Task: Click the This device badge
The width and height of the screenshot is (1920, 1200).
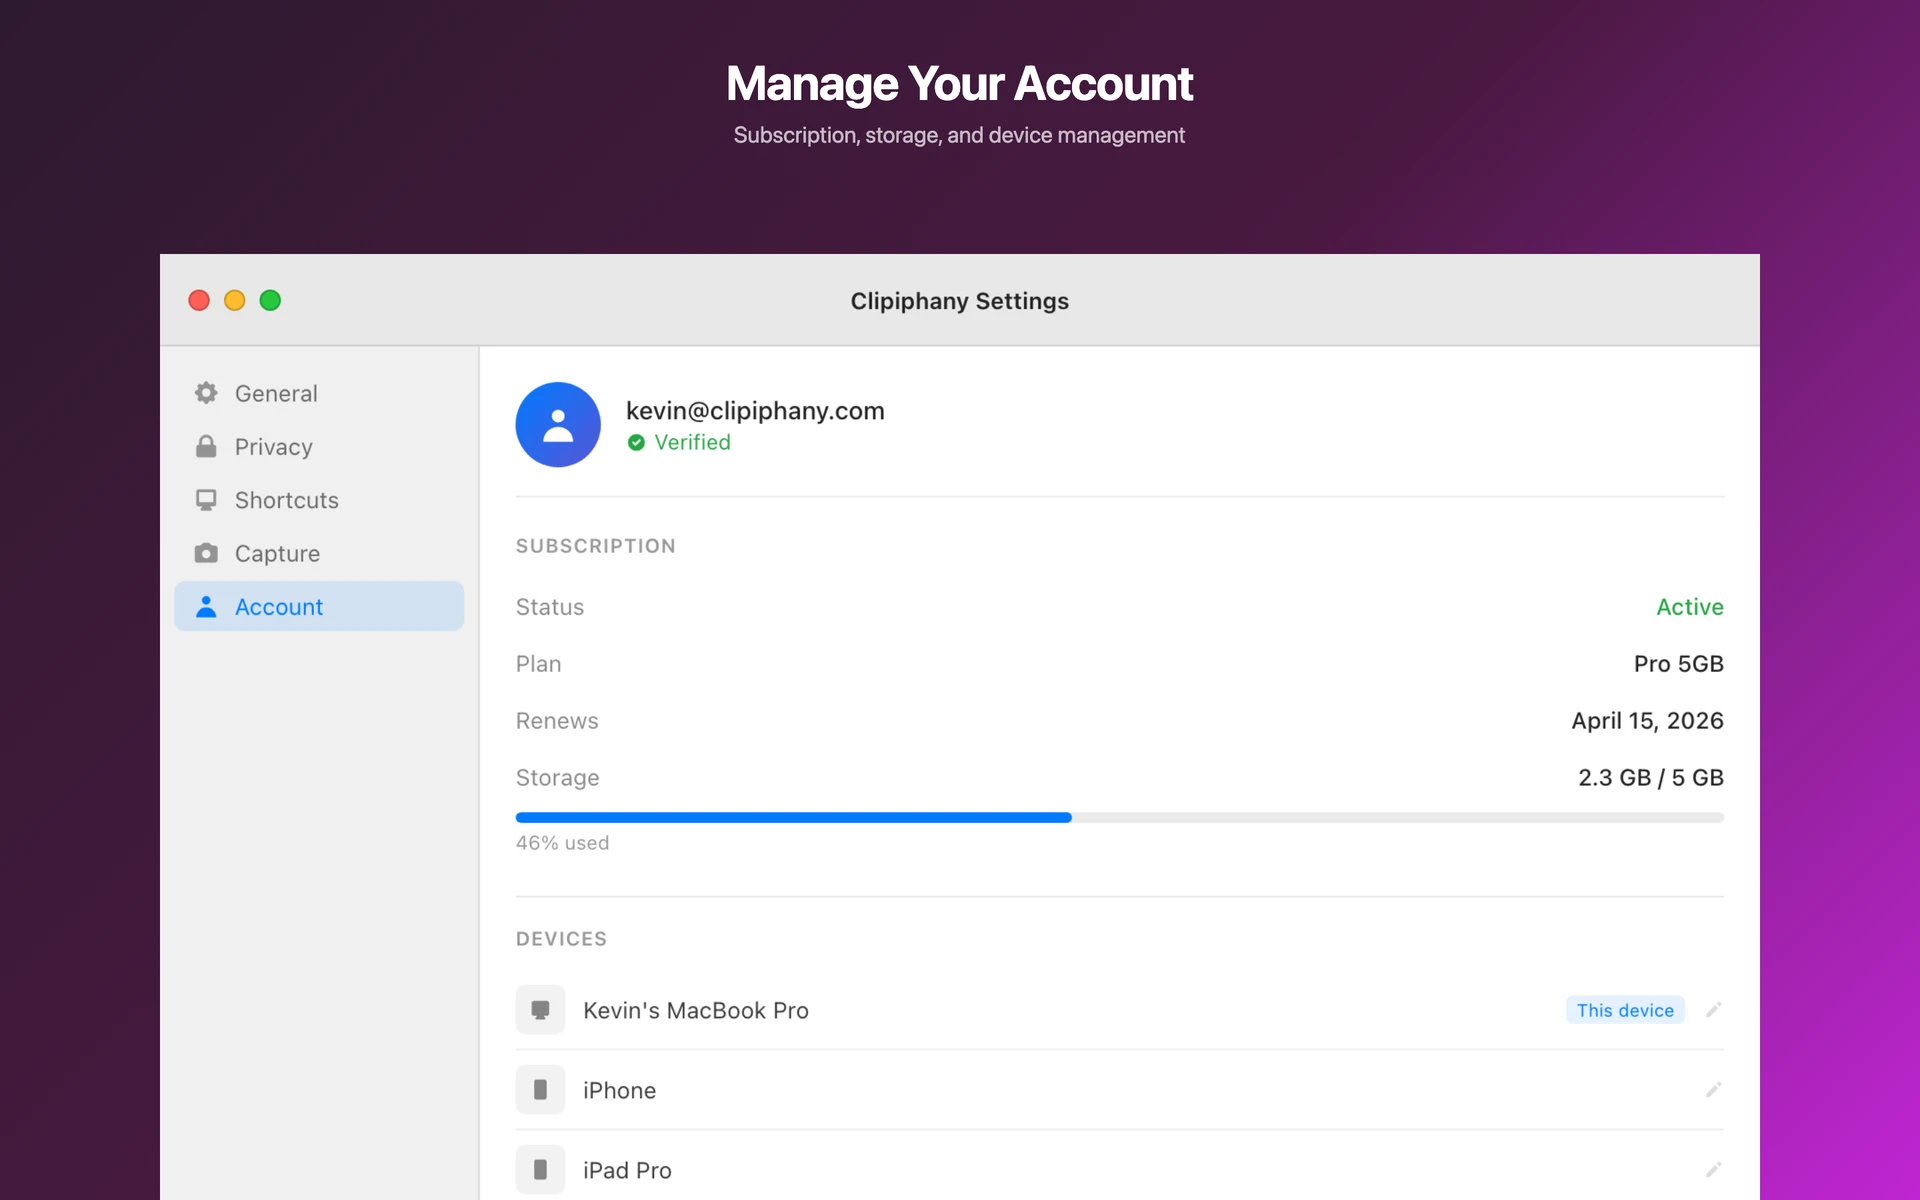Action: coord(1625,1010)
